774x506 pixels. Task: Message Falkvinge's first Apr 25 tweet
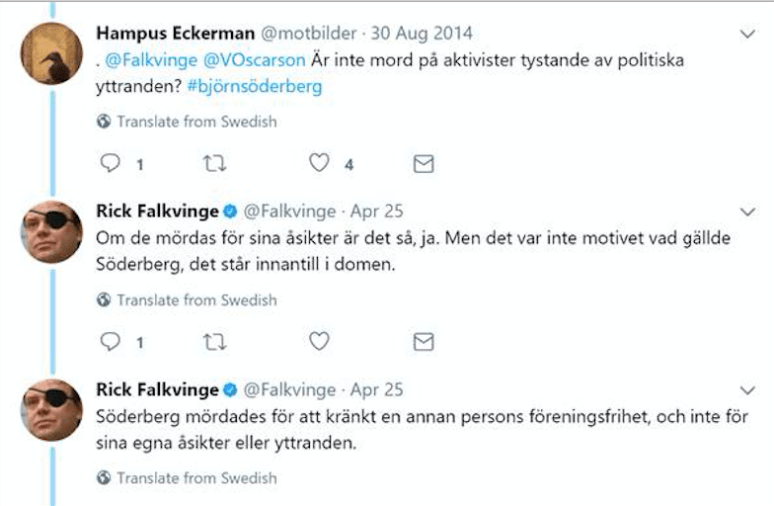click(x=424, y=343)
